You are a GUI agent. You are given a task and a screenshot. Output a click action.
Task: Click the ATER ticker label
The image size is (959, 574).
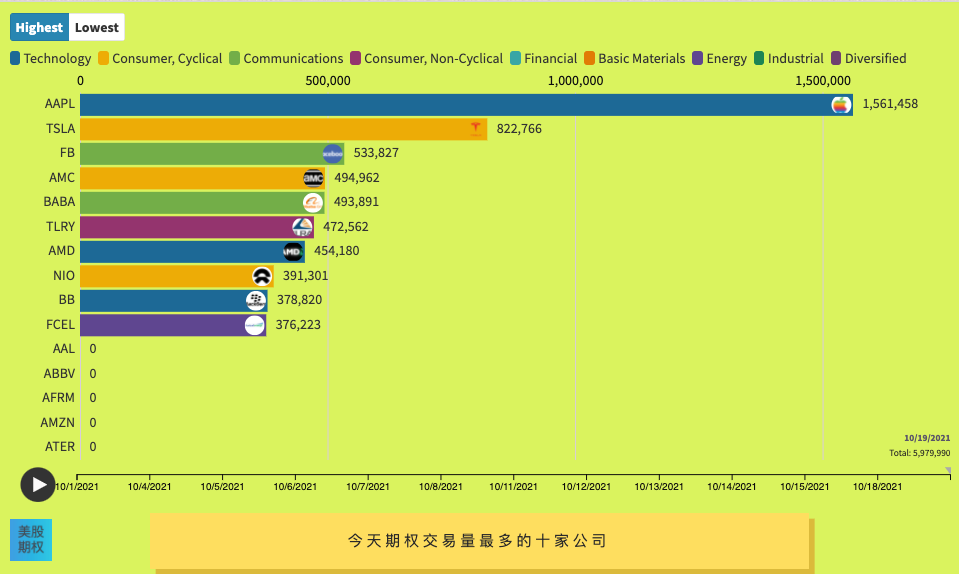(60, 447)
